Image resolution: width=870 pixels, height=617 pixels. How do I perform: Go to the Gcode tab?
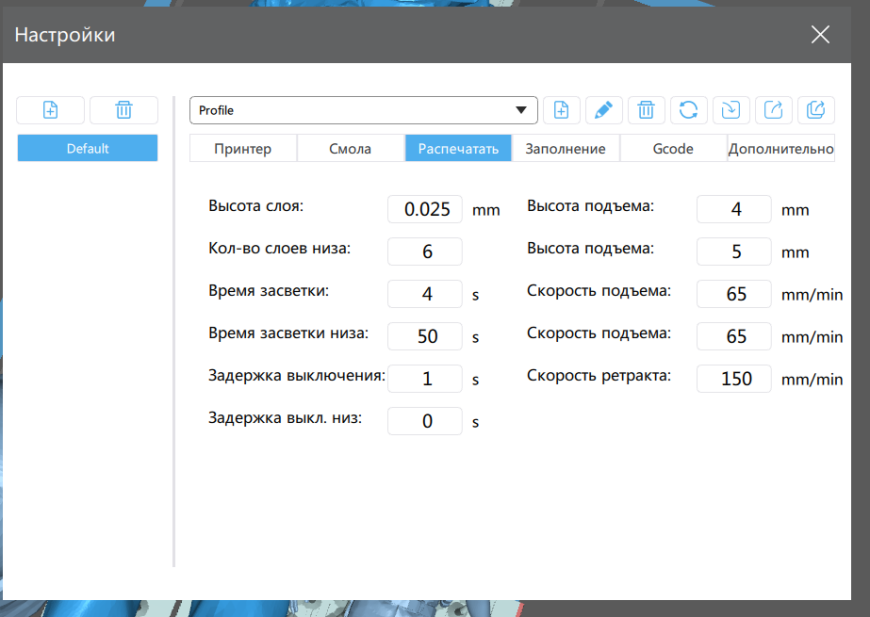(673, 149)
